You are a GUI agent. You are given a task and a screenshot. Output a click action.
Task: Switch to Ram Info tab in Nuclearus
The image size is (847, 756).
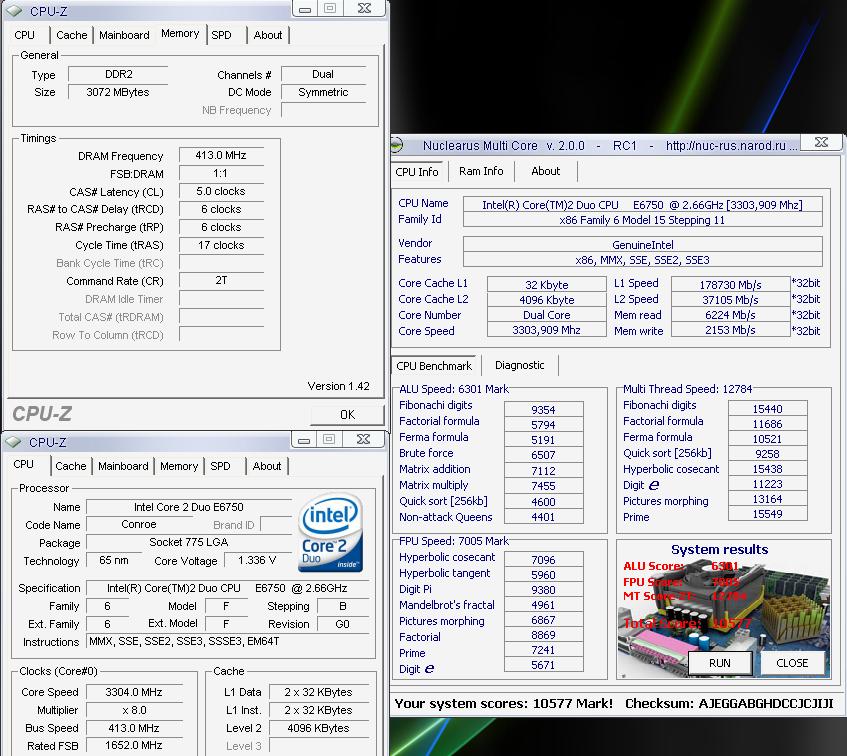tap(481, 171)
